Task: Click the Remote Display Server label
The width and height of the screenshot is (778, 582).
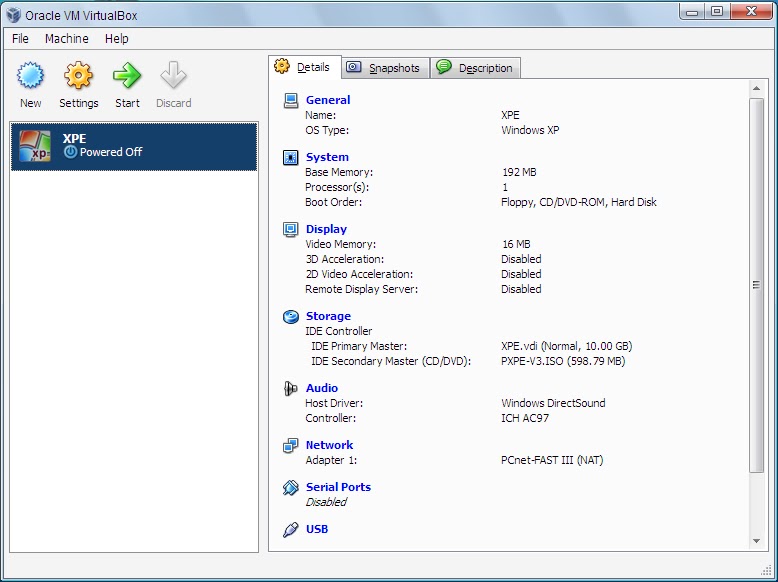Action: [x=361, y=289]
